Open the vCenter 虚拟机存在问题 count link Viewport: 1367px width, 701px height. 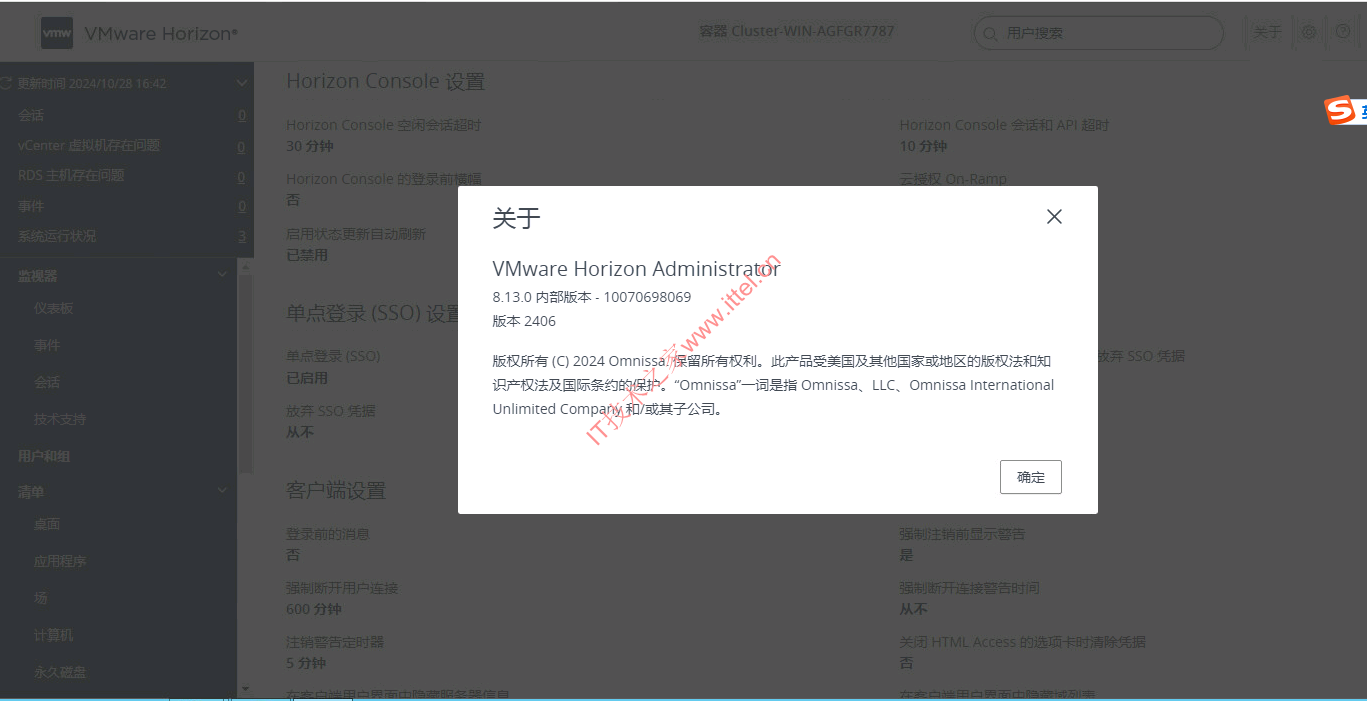click(242, 146)
